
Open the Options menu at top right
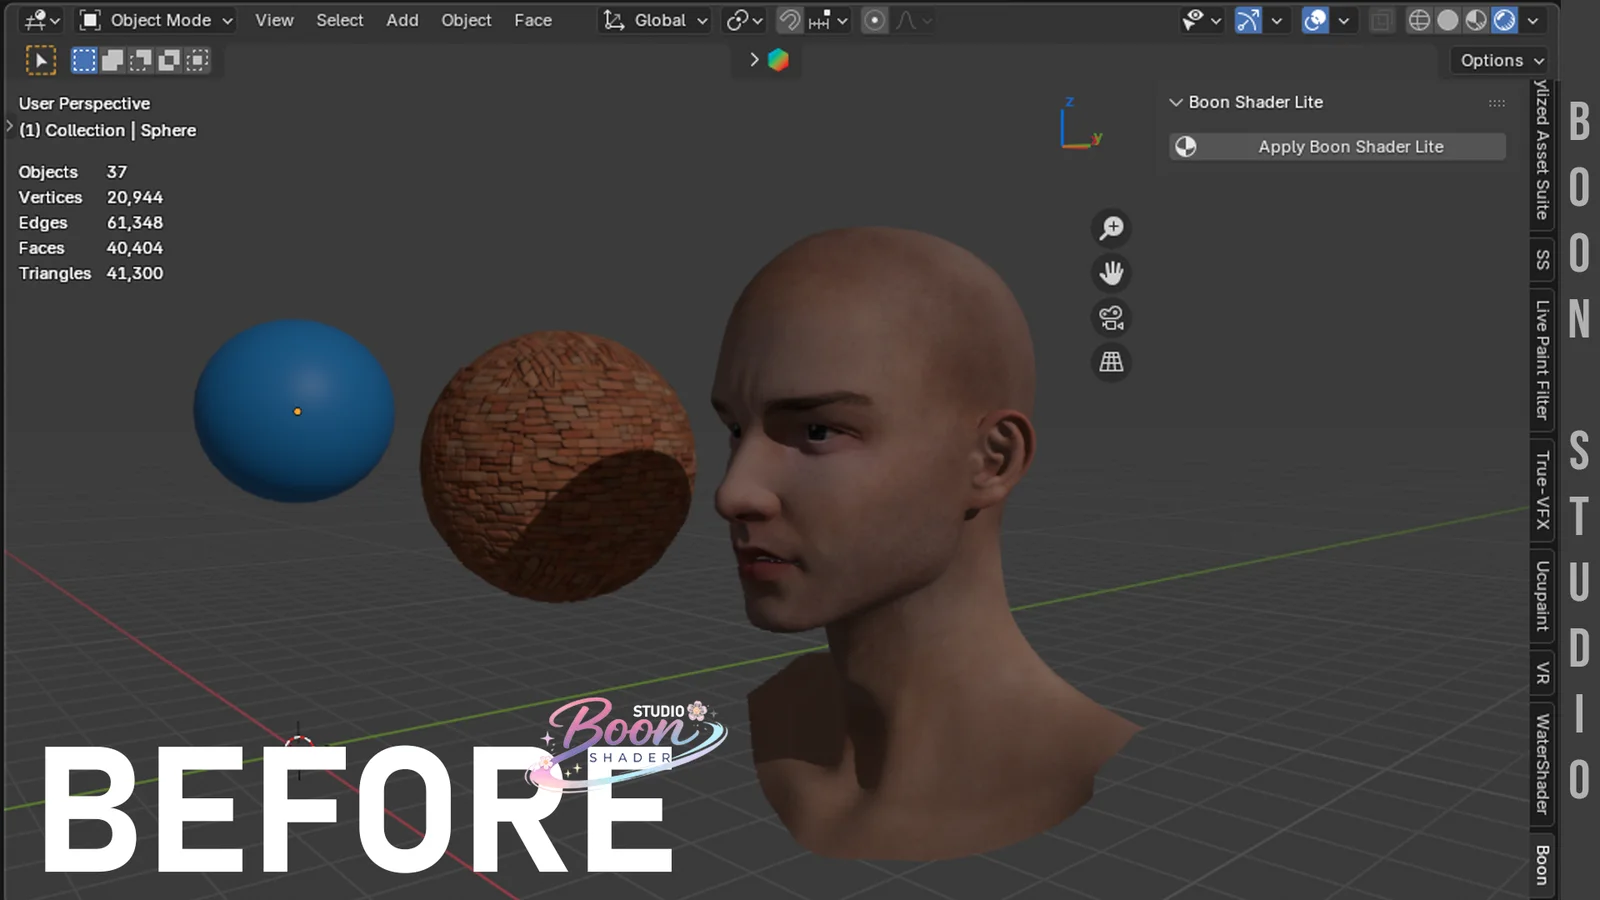pos(1497,60)
